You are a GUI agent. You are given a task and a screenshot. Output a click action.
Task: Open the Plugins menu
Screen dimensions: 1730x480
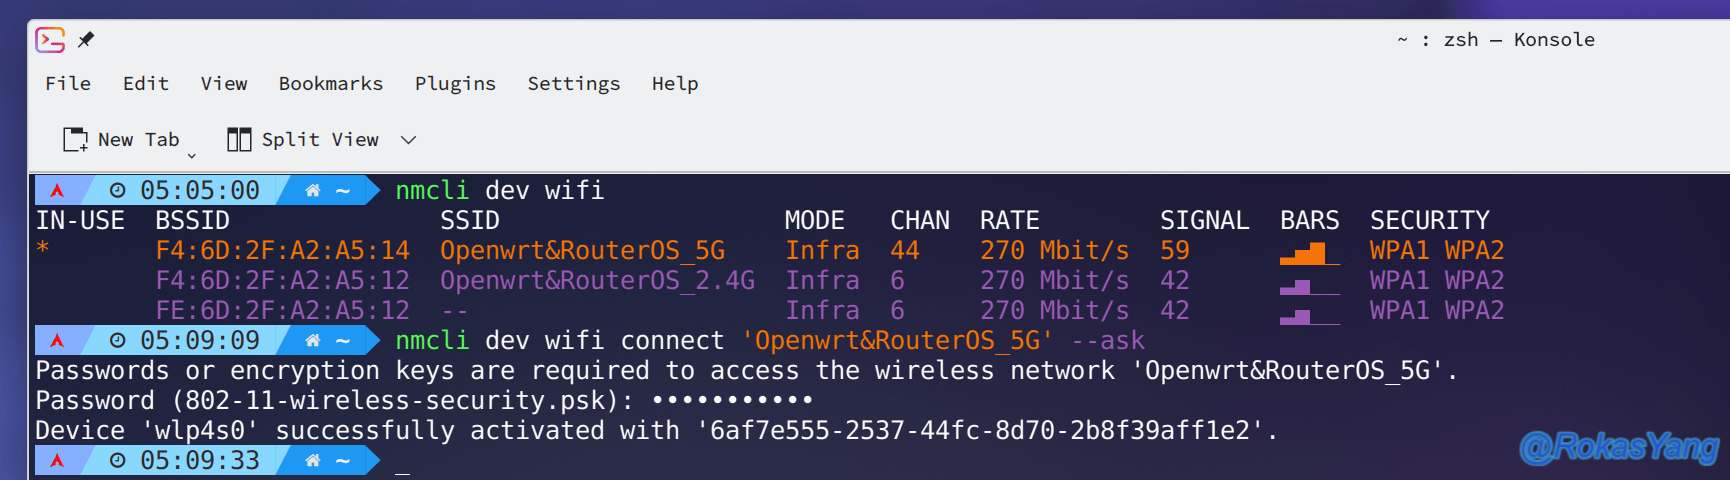tap(455, 84)
